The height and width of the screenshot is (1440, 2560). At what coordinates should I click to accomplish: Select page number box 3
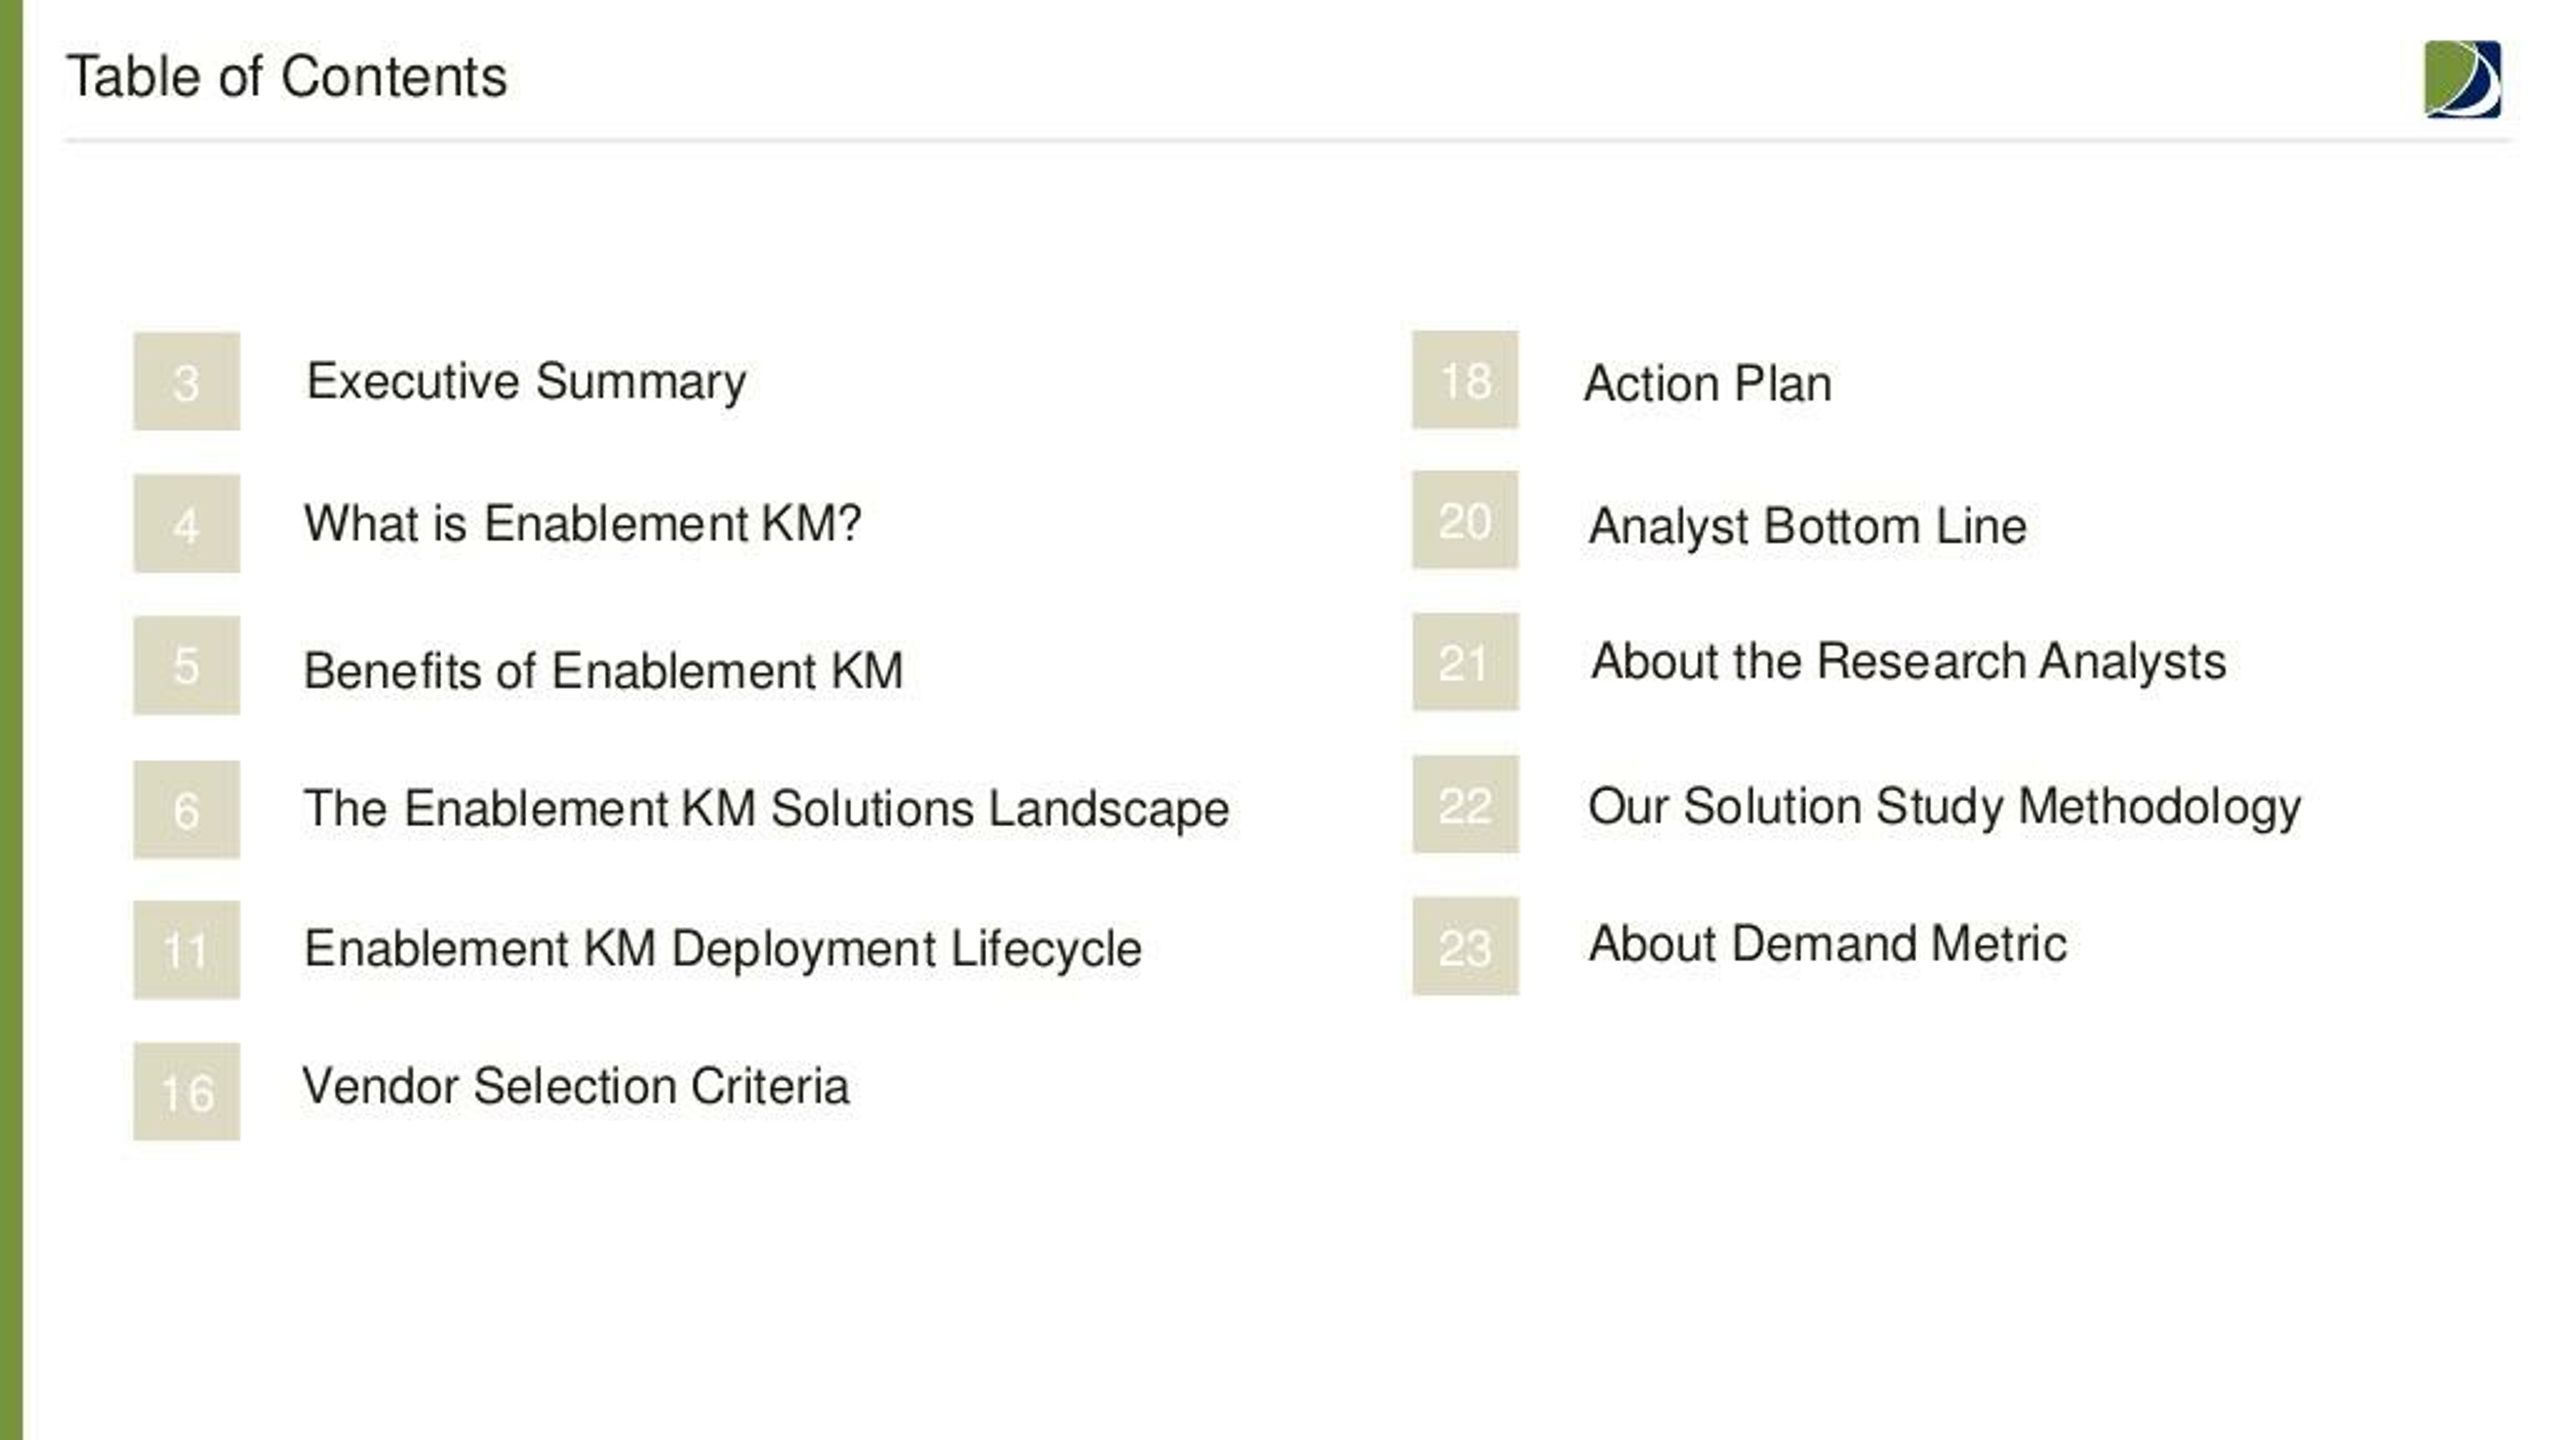coord(187,381)
